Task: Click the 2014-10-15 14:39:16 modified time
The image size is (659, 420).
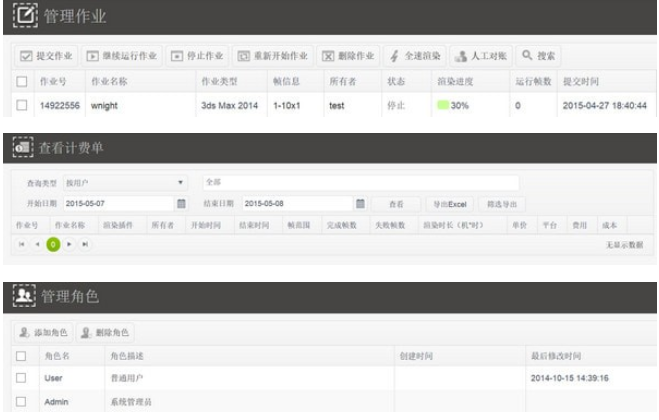Action: tap(569, 378)
